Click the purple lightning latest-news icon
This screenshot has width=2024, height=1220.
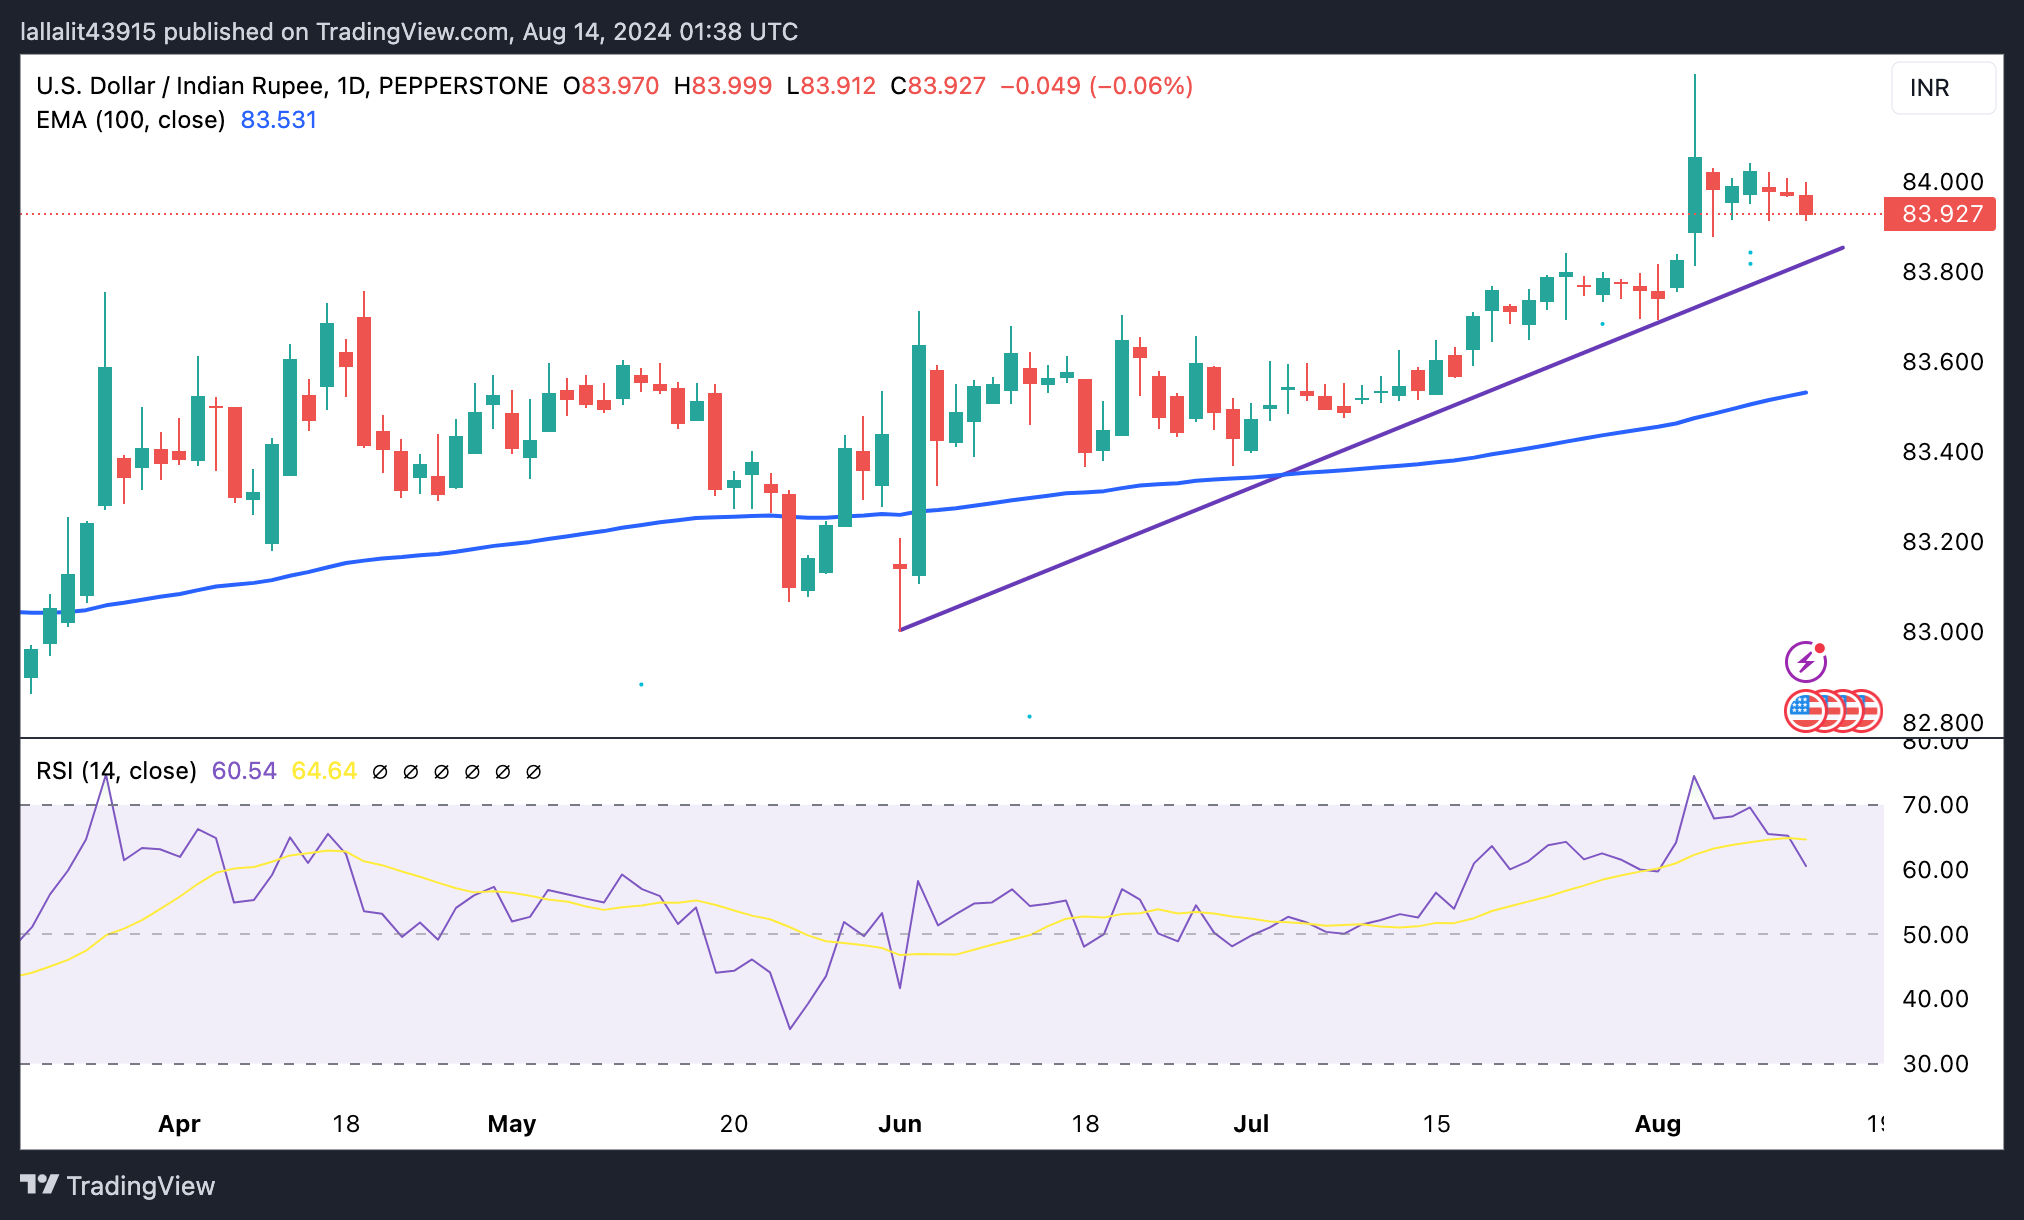[x=1805, y=662]
